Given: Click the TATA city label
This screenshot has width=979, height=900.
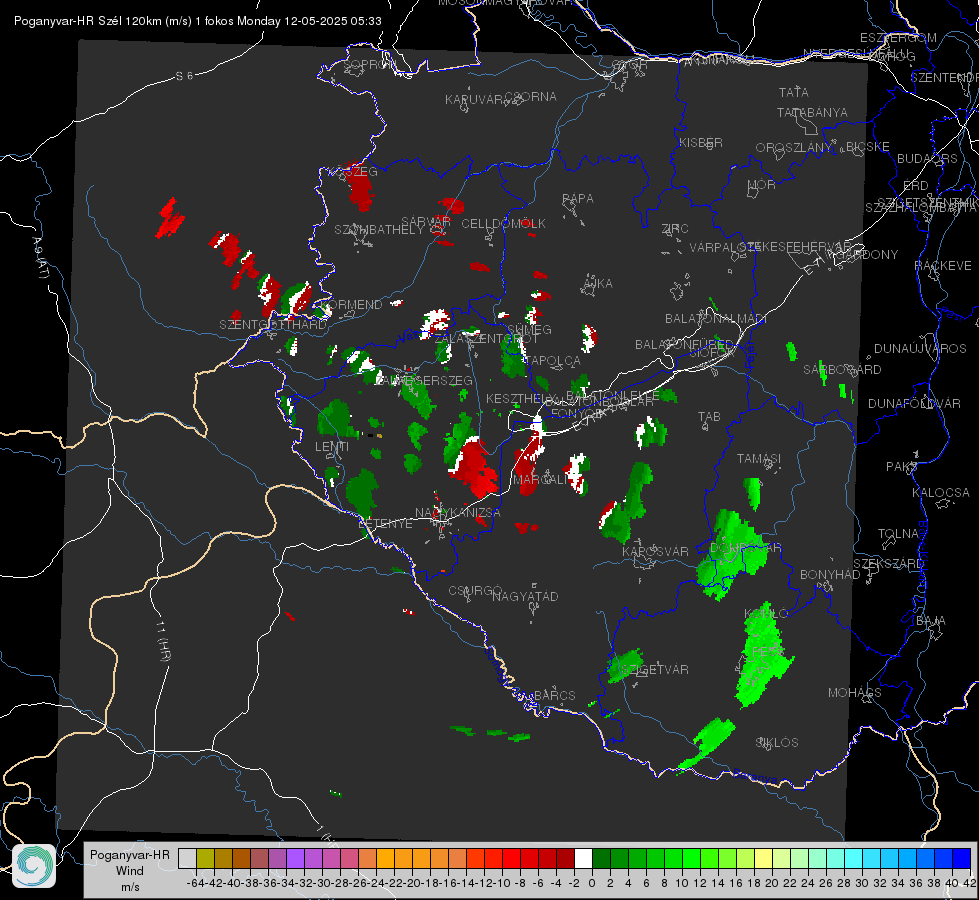Looking at the screenshot, I should (794, 92).
